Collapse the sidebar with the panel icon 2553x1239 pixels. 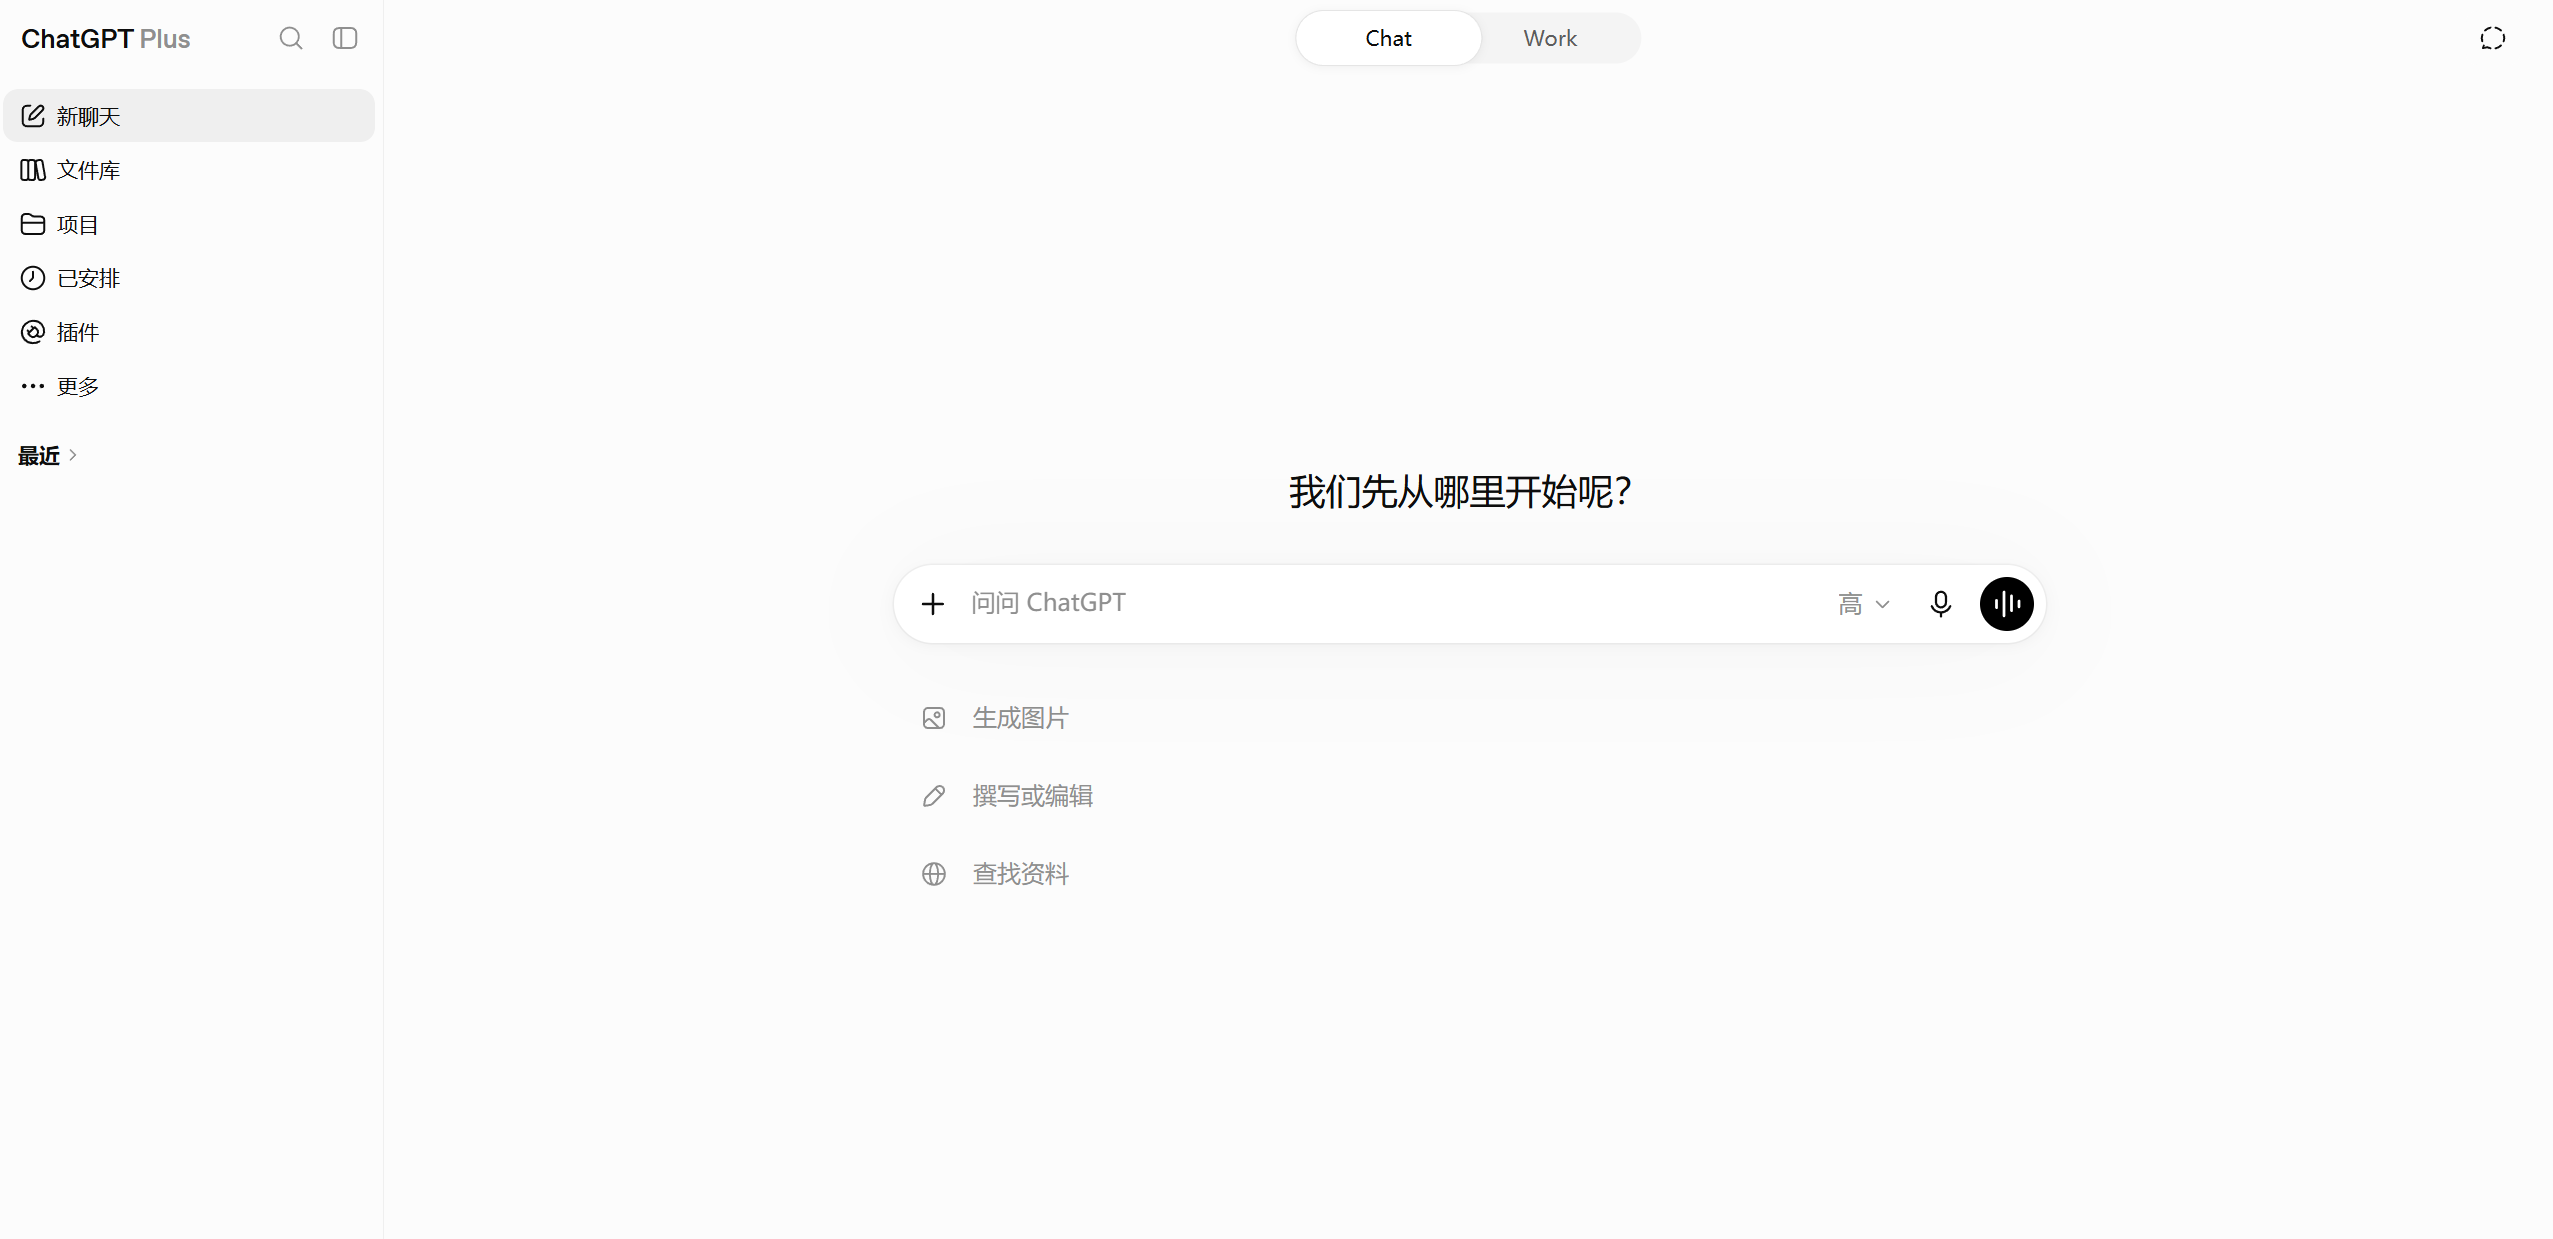pyautogui.click(x=345, y=38)
